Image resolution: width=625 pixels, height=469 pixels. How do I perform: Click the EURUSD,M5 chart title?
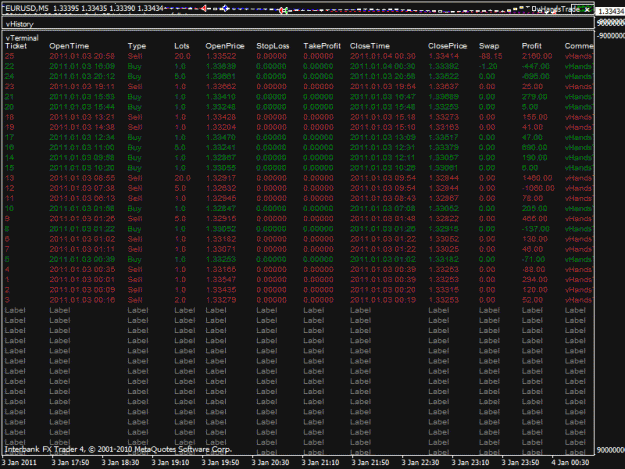(26, 8)
